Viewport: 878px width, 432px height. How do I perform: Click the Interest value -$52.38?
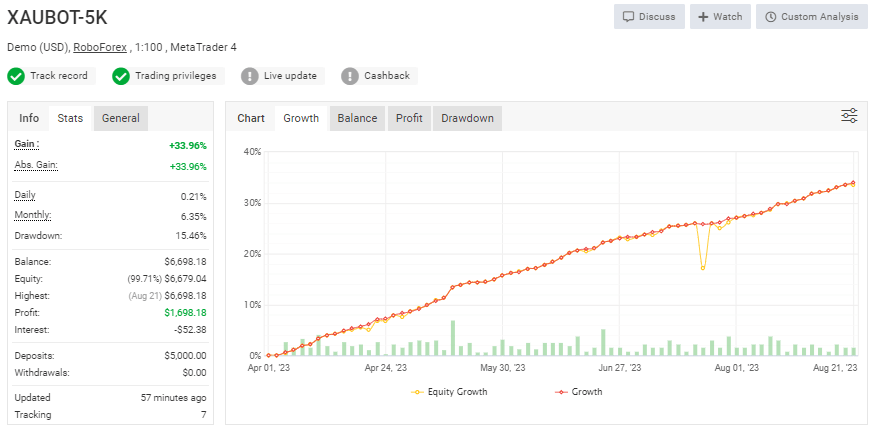point(190,329)
